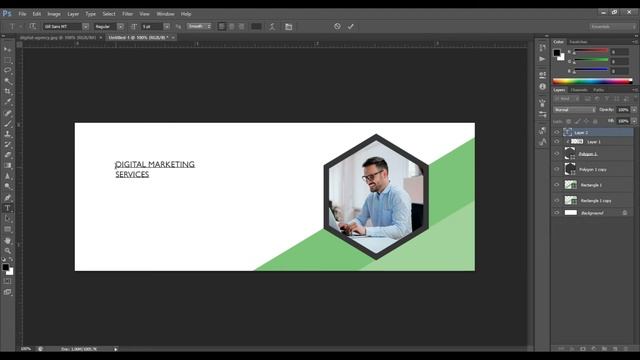Select the Pen tool
This screenshot has width=640, height=360.
7,198
